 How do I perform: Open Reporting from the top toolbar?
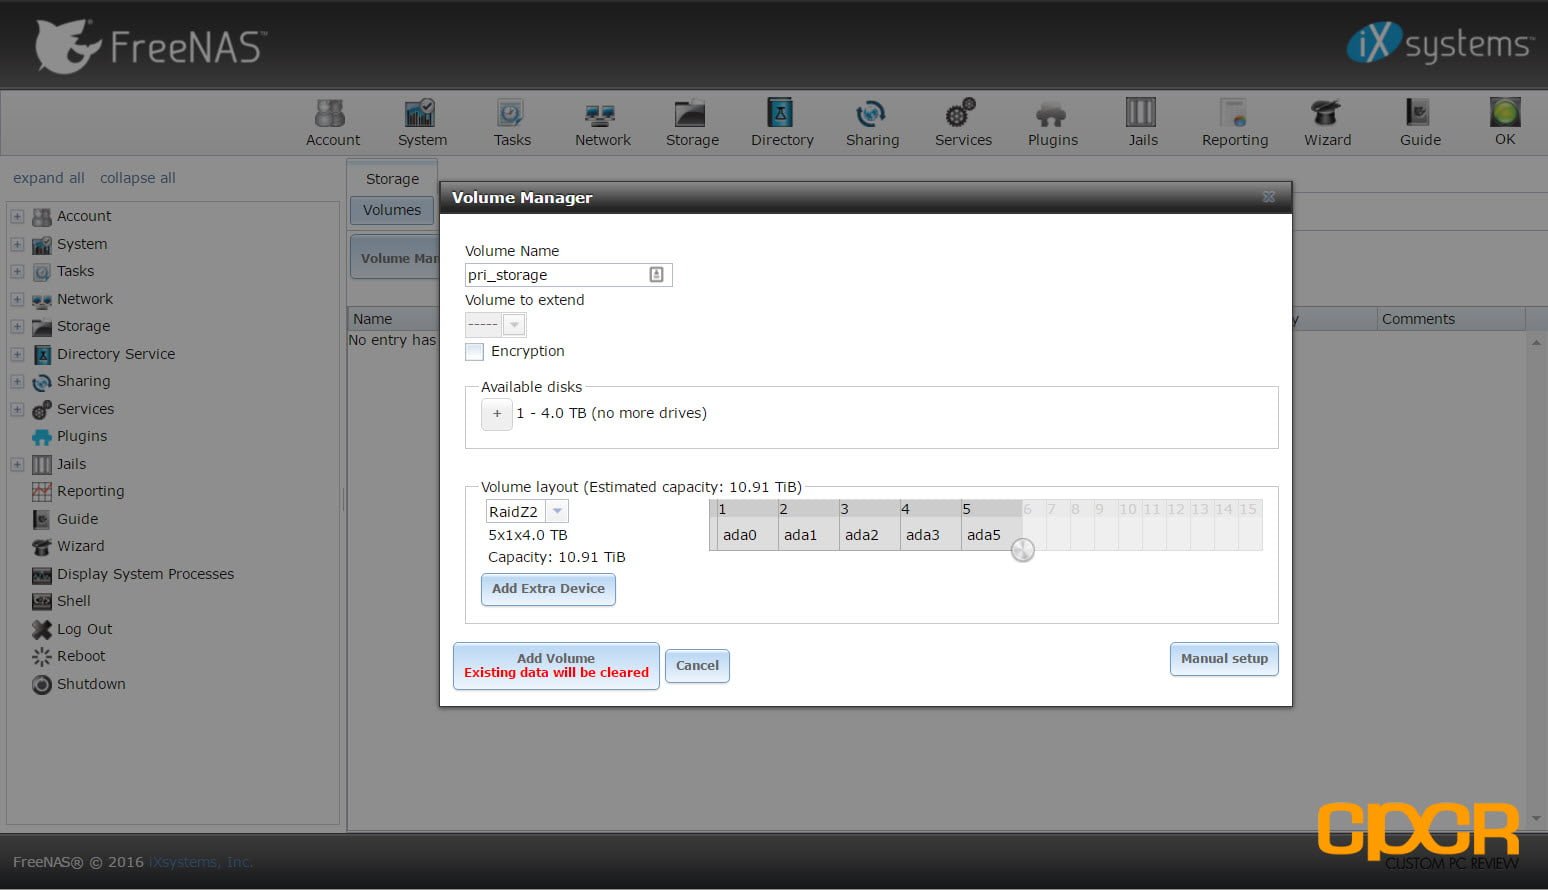pos(1235,123)
